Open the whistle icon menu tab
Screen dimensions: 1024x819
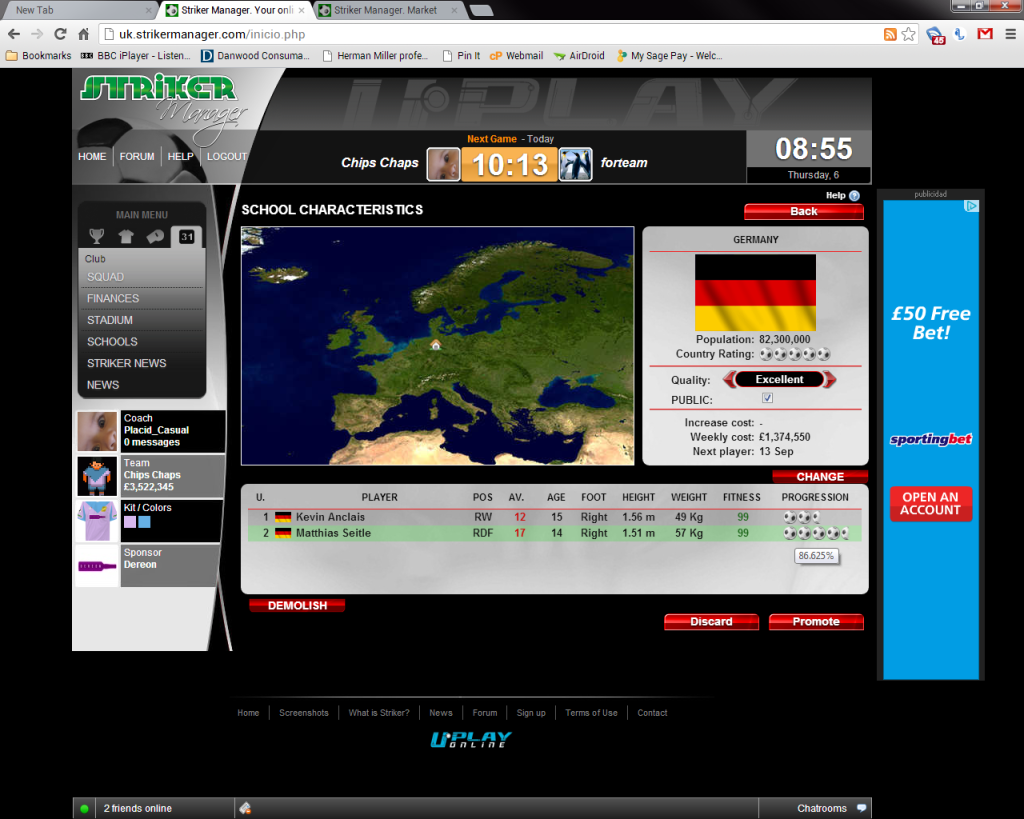[x=155, y=237]
